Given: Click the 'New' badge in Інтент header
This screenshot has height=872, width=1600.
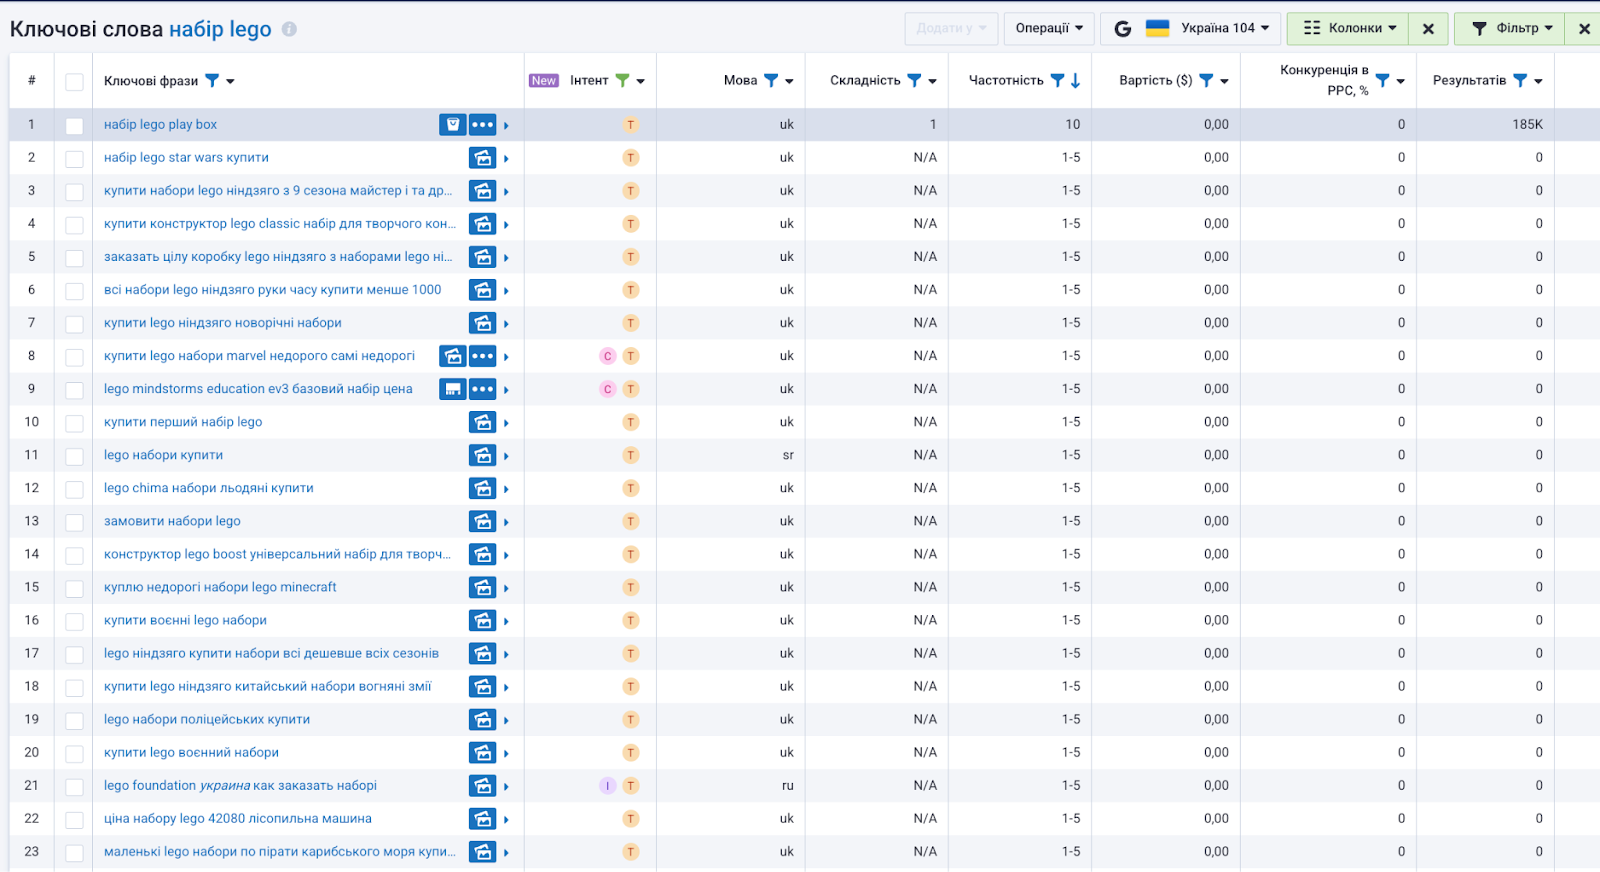Looking at the screenshot, I should pyautogui.click(x=544, y=81).
